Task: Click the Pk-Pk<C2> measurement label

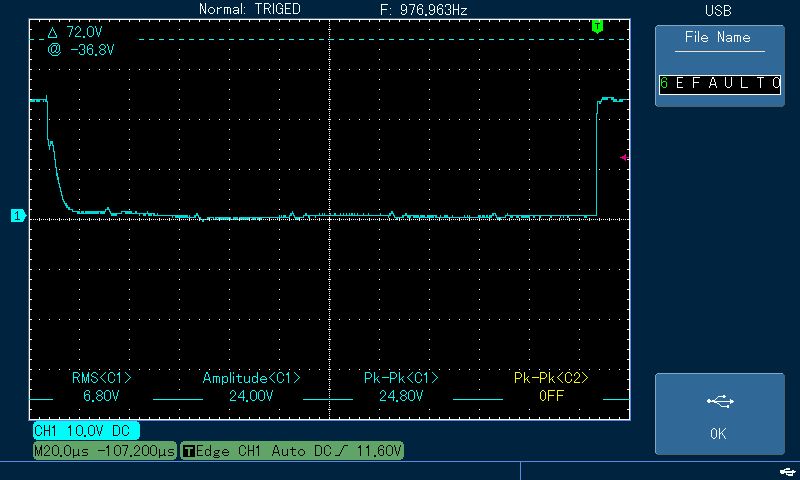Action: (x=551, y=378)
